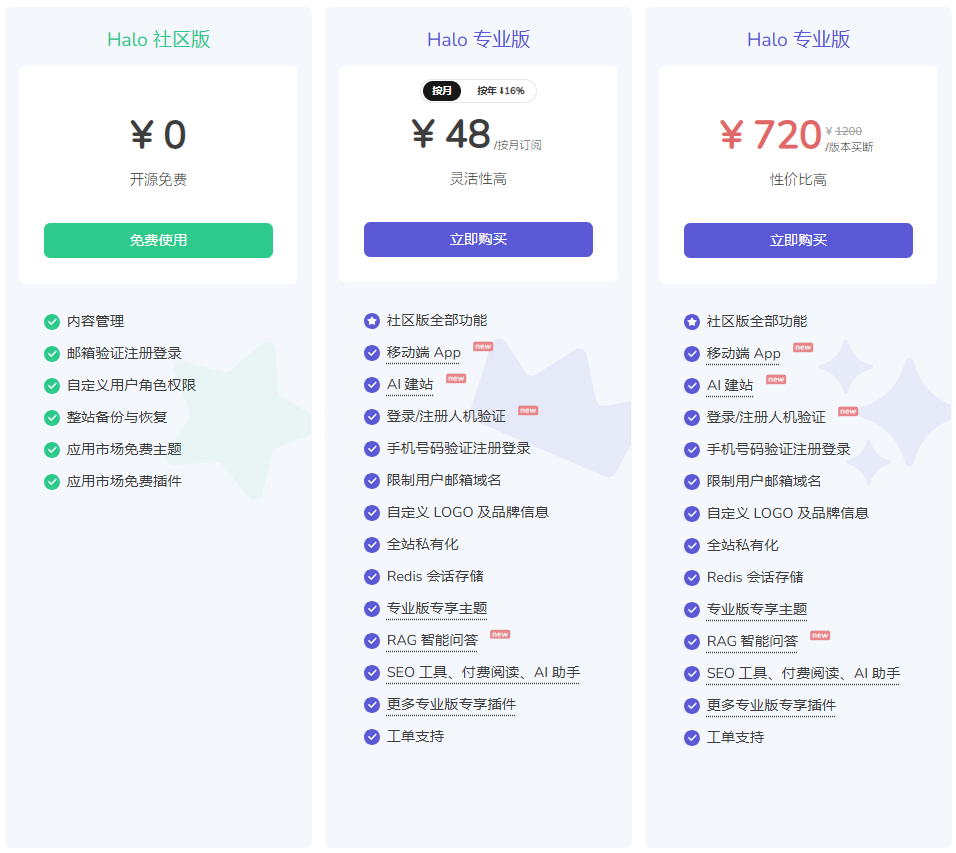Switch billing to 按月 monthly option

[442, 91]
